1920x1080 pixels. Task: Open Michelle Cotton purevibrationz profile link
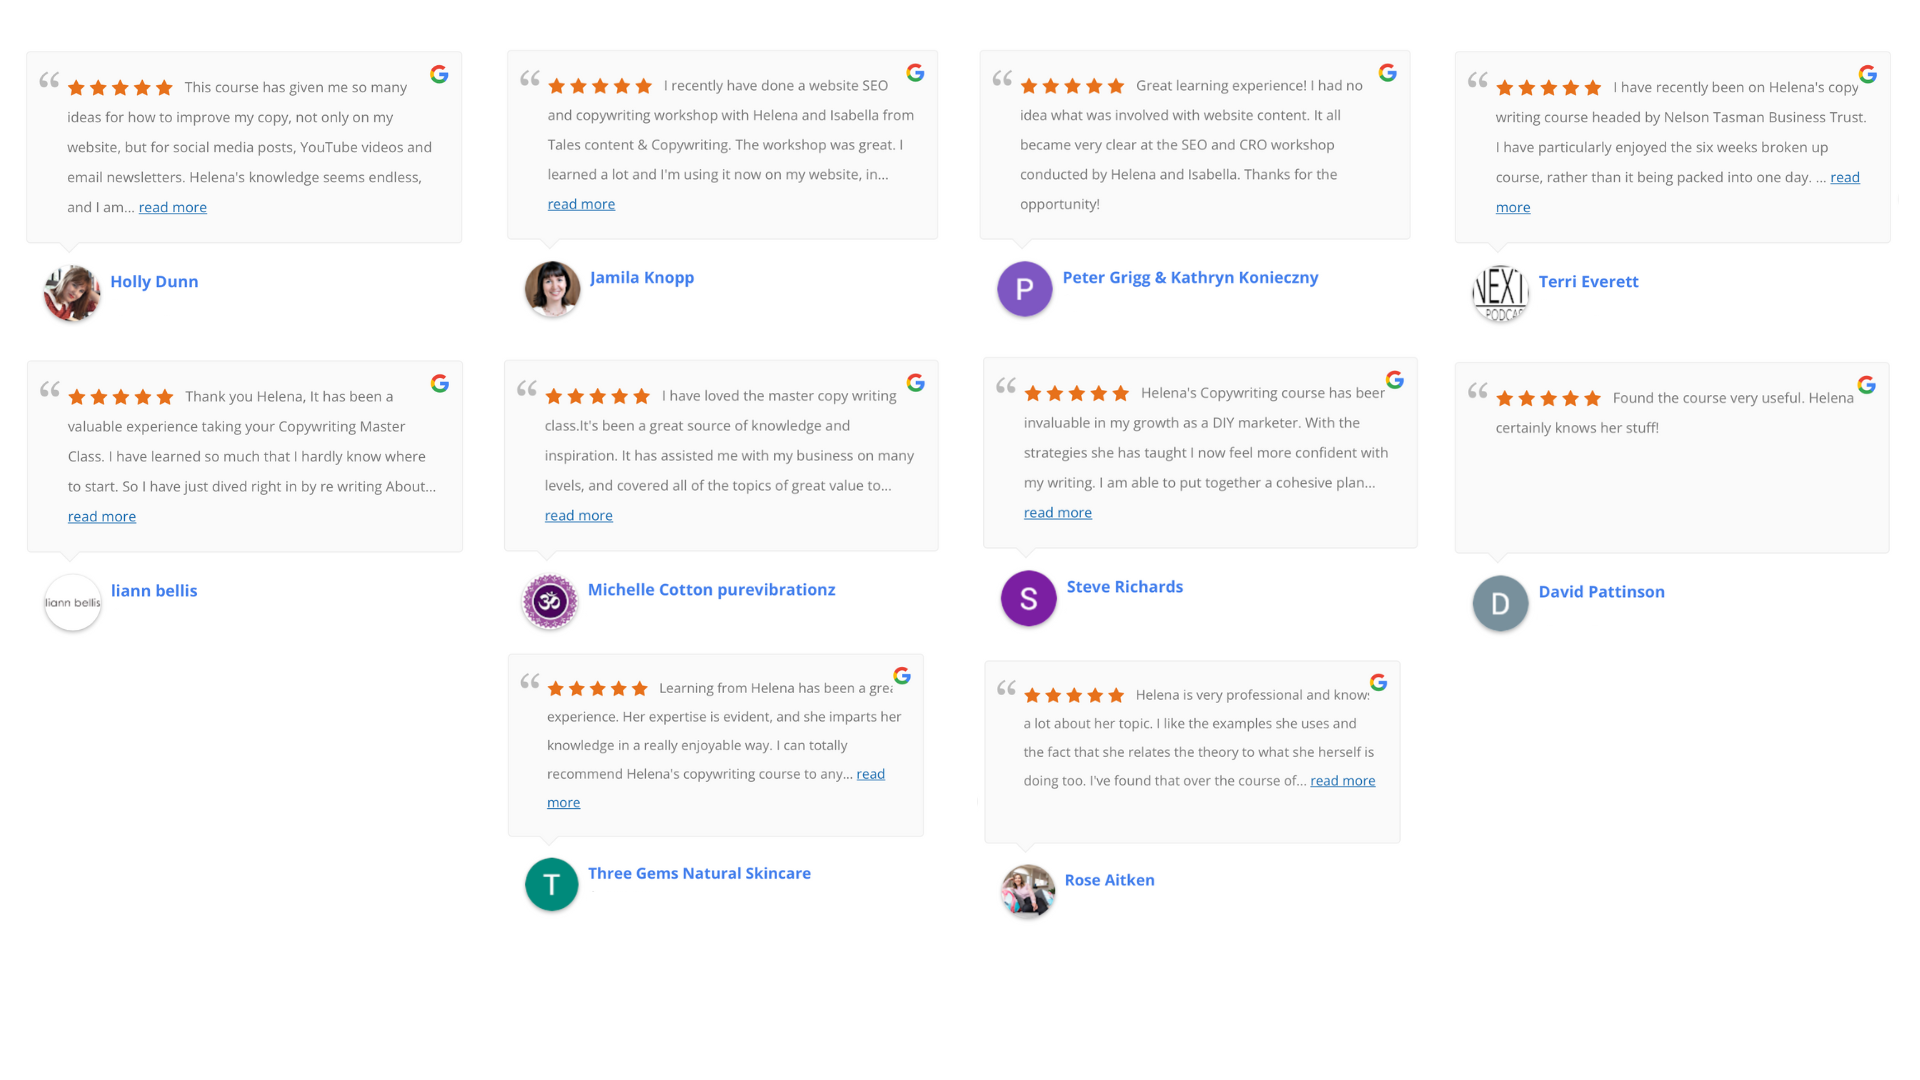point(711,590)
